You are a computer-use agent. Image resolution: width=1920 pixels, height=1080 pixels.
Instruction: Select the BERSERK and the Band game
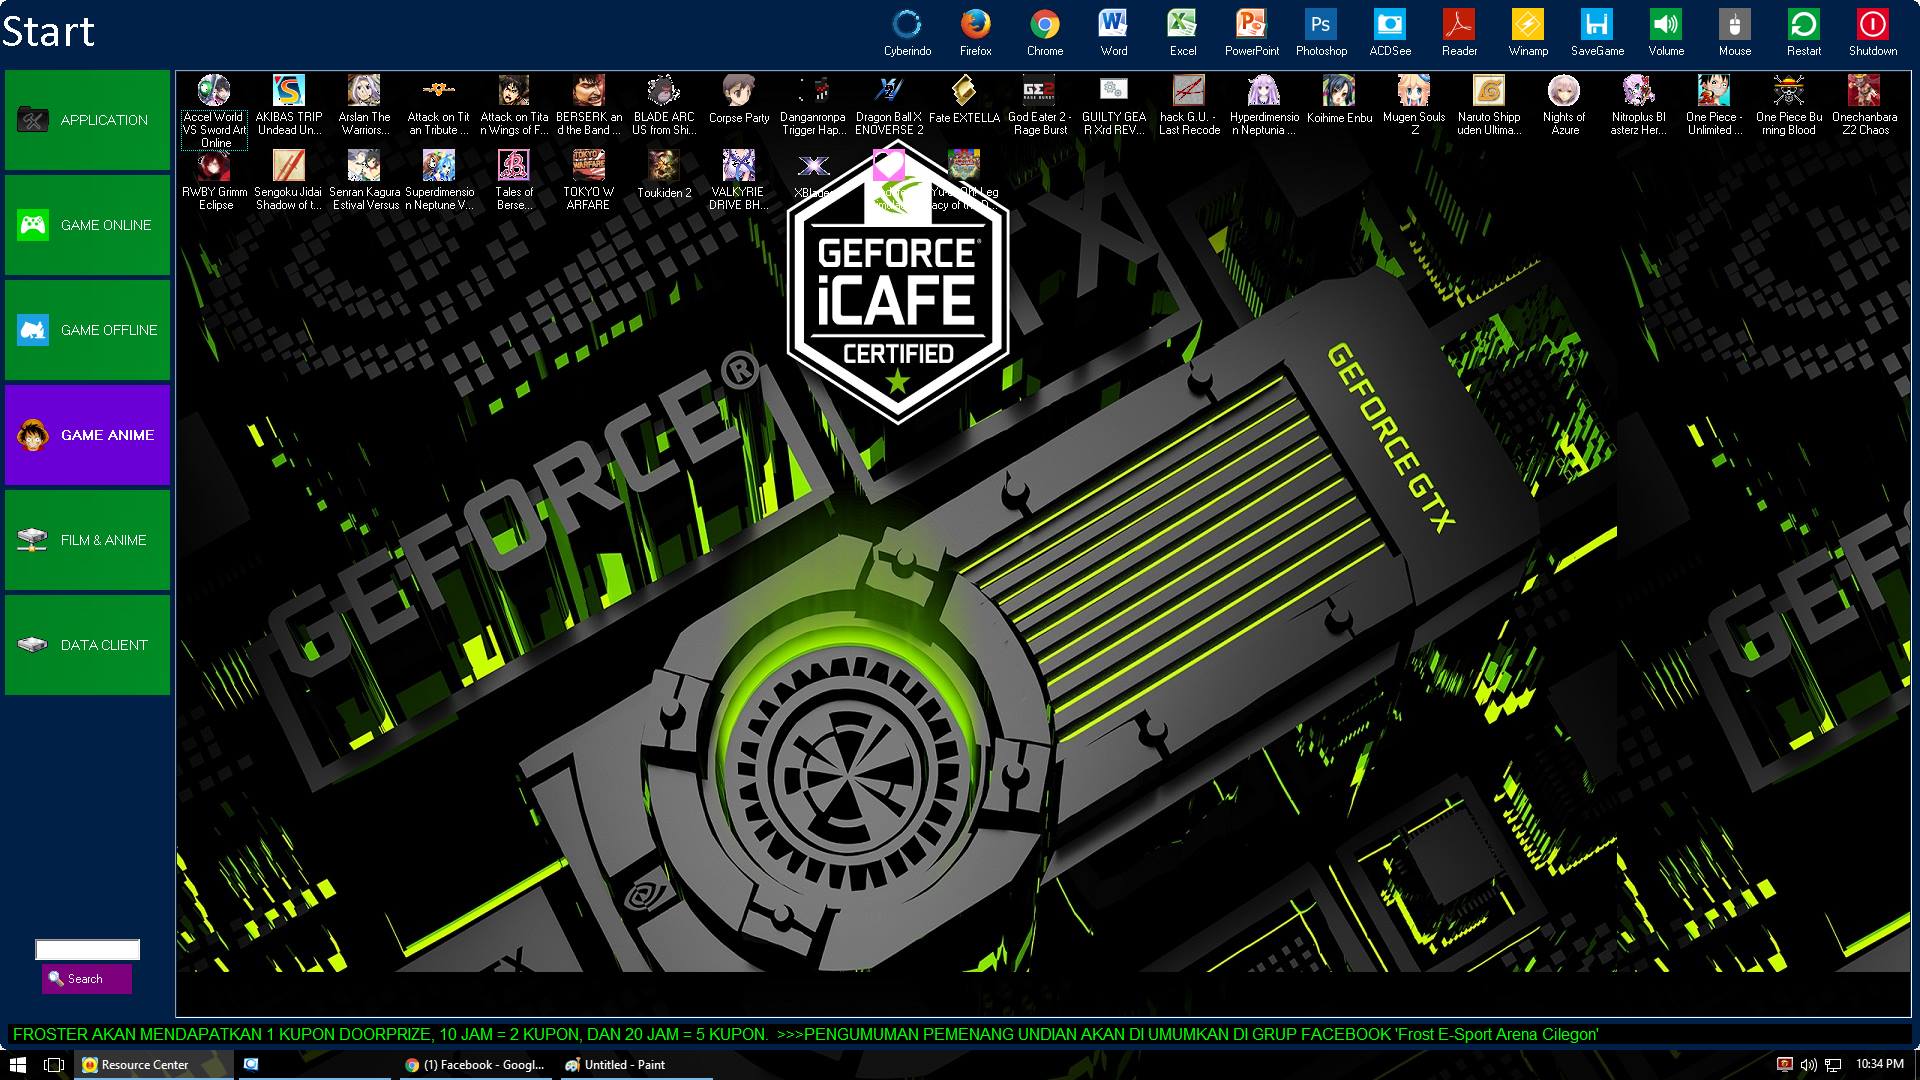pyautogui.click(x=589, y=106)
